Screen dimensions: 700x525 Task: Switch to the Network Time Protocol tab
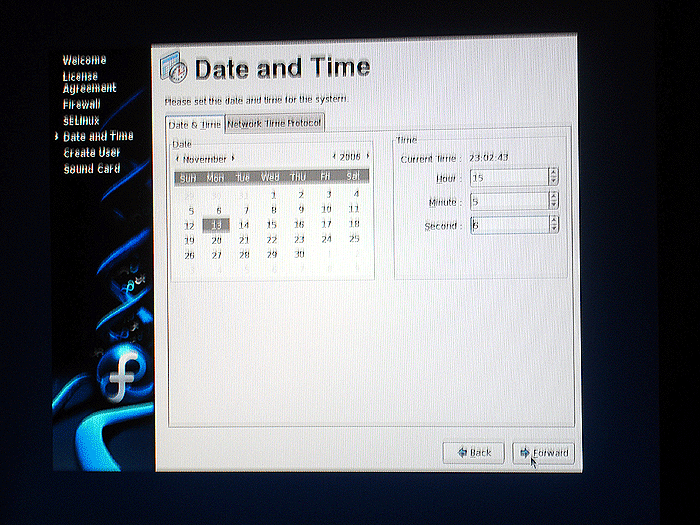click(274, 123)
